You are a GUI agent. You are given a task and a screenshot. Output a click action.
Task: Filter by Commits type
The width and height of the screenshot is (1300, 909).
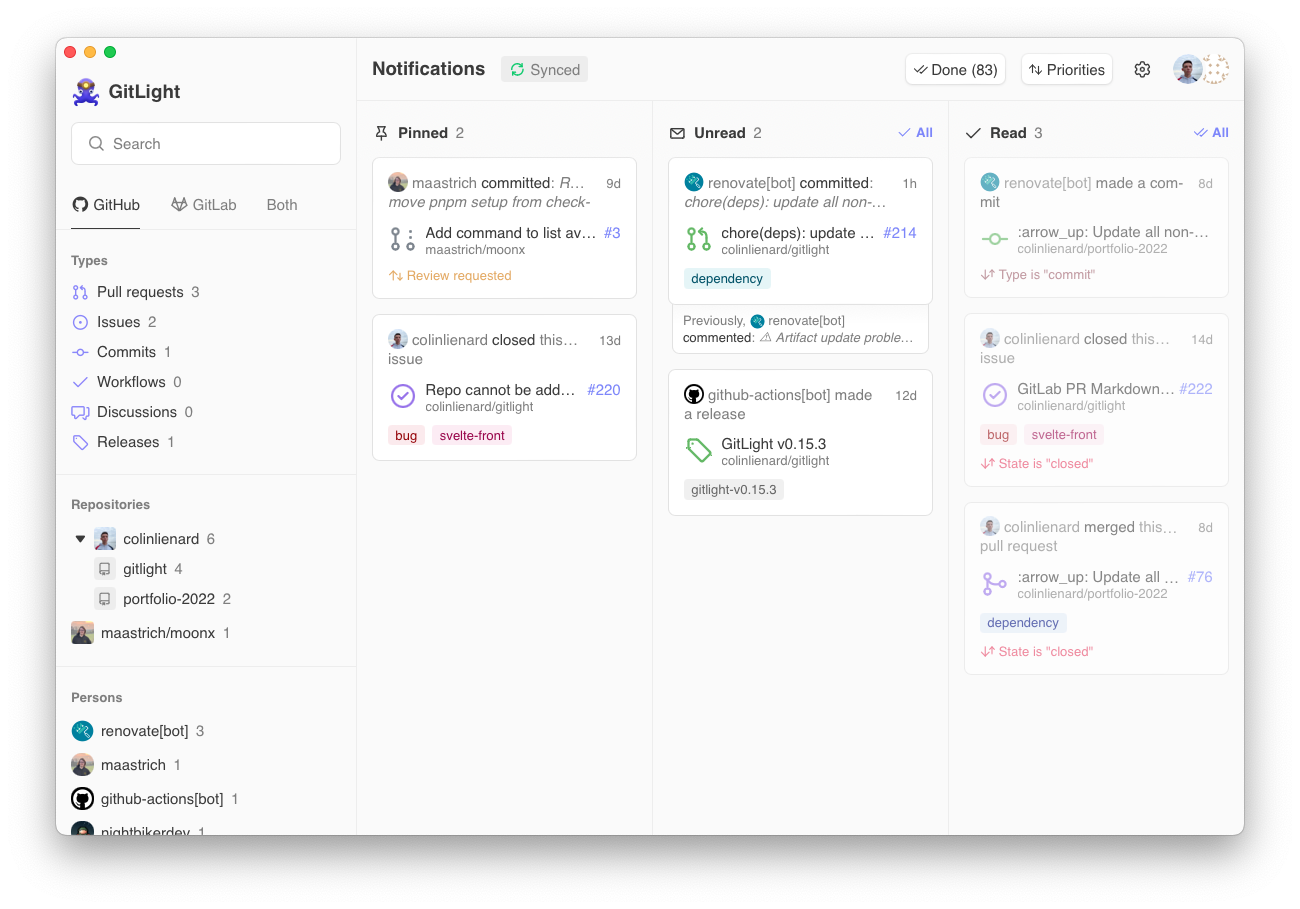[x=121, y=352]
